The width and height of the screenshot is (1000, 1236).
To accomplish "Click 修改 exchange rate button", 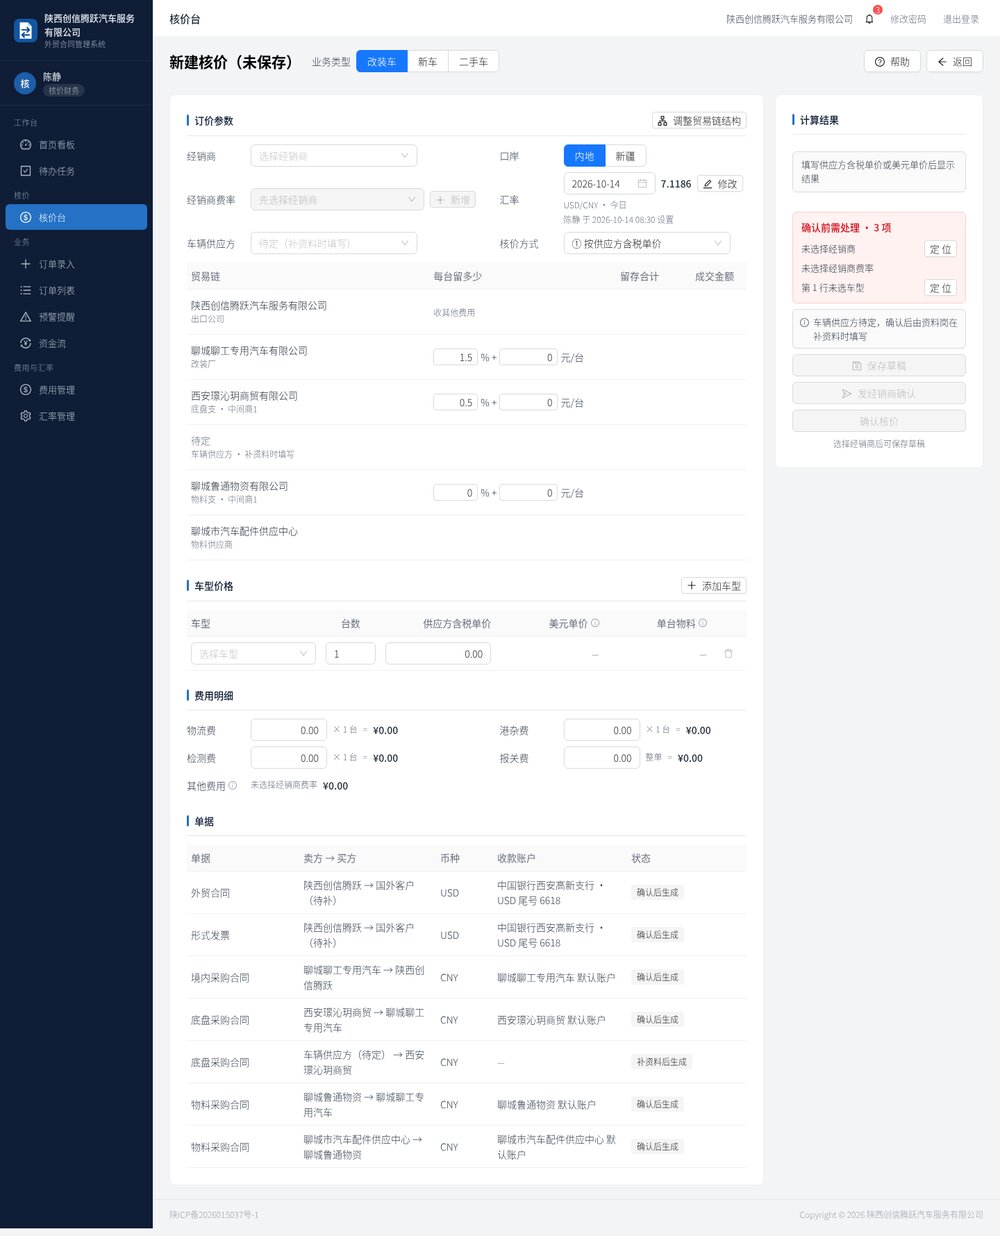I will tap(720, 184).
